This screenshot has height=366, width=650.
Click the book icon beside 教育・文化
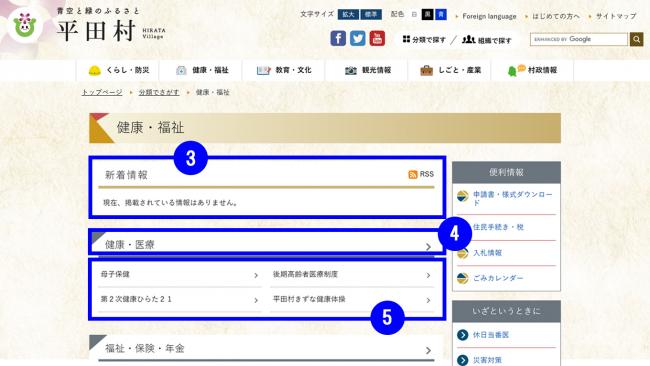point(263,70)
